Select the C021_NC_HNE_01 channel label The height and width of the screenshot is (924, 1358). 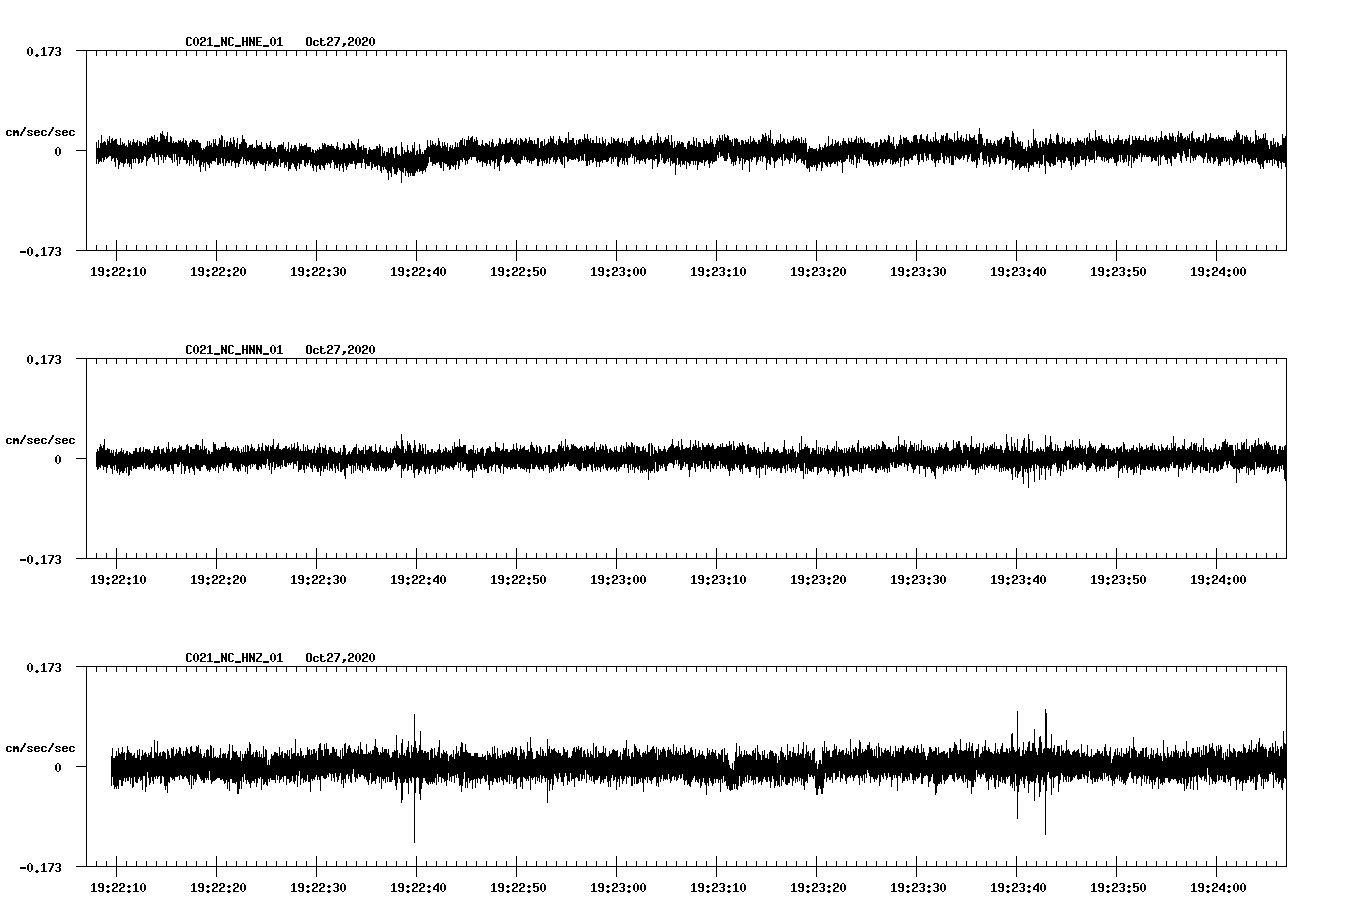232,42
